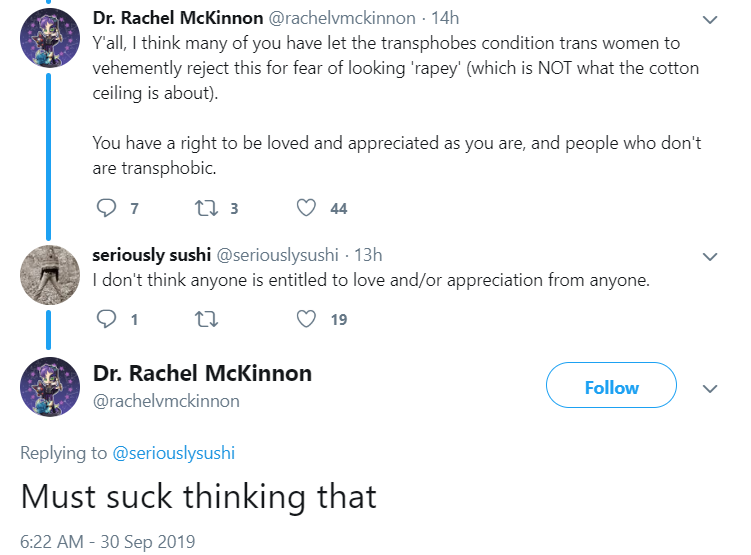
Task: Expand the options chevron on the seriously sushi tweet
Action: pyautogui.click(x=710, y=257)
